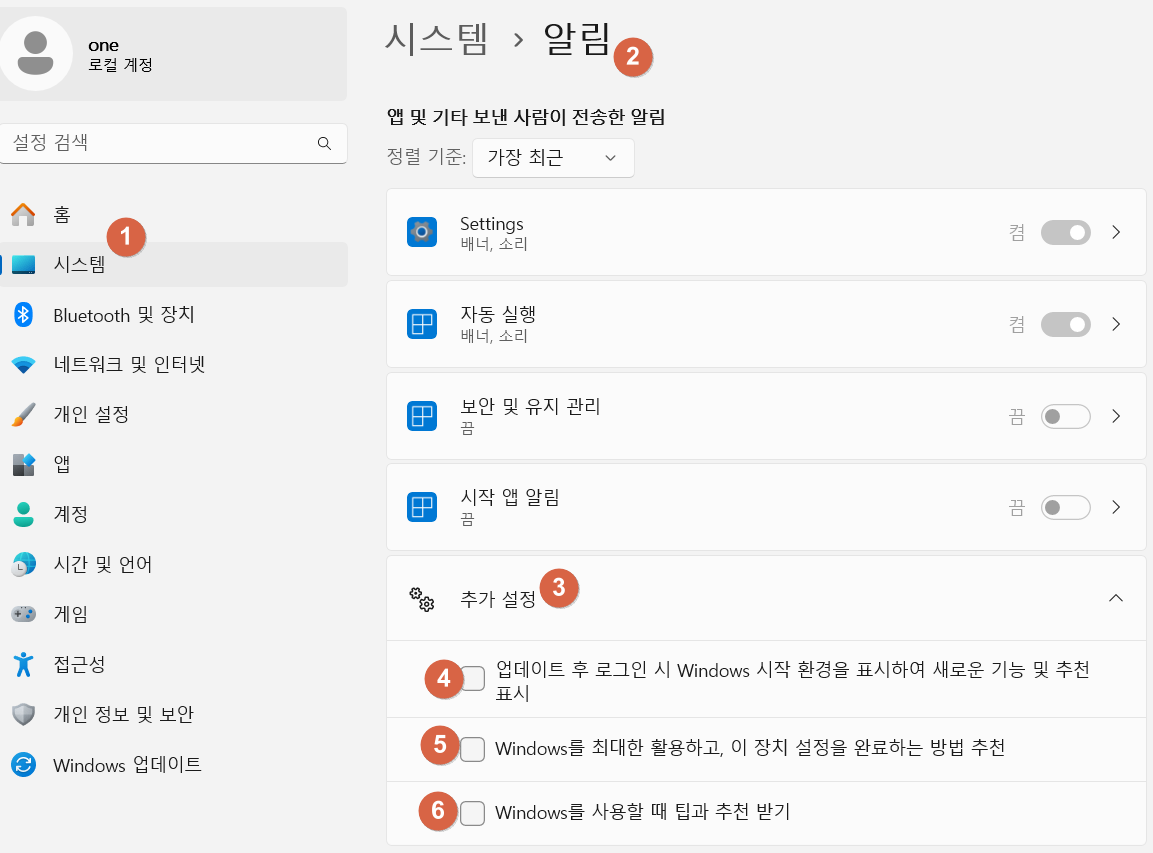Enable the 보안 및 유지 관리 toggle
This screenshot has height=853, width=1153.
point(1065,417)
